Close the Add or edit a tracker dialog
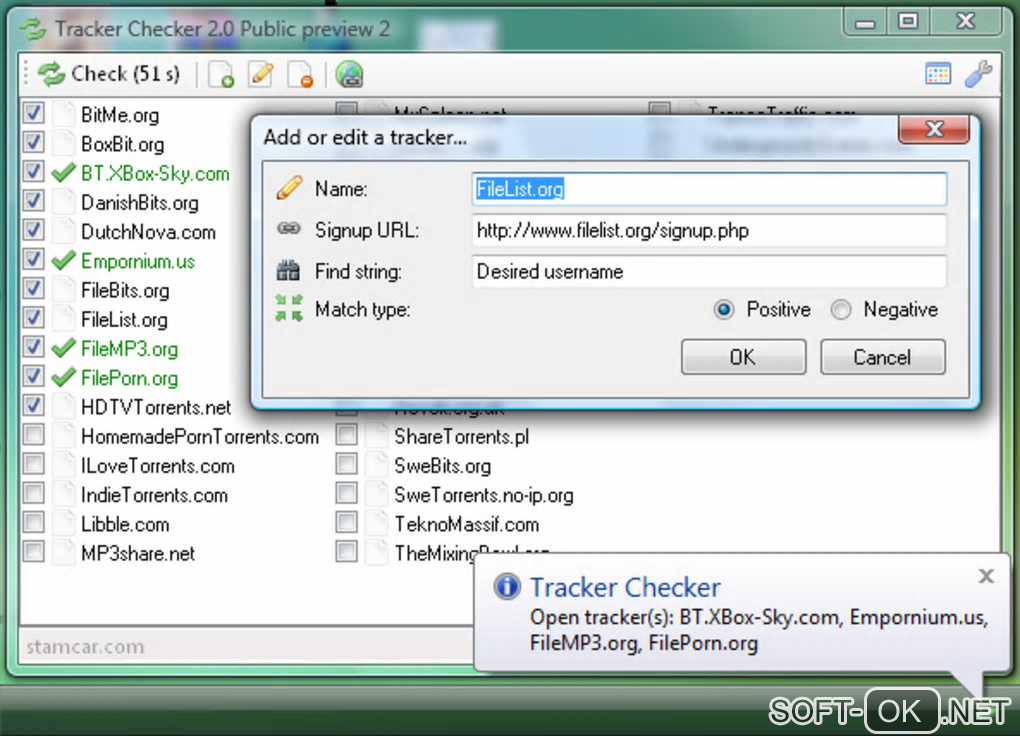The width and height of the screenshot is (1020, 736). [x=934, y=129]
